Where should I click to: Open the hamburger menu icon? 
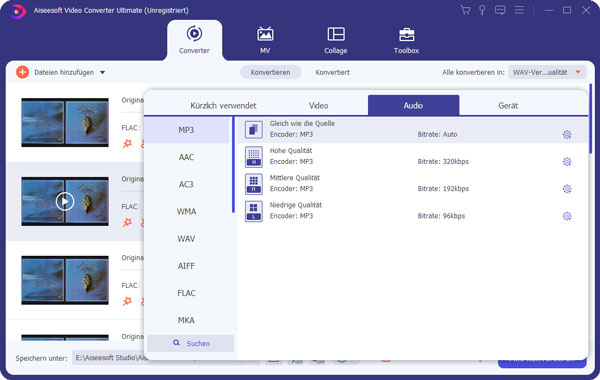tap(519, 10)
